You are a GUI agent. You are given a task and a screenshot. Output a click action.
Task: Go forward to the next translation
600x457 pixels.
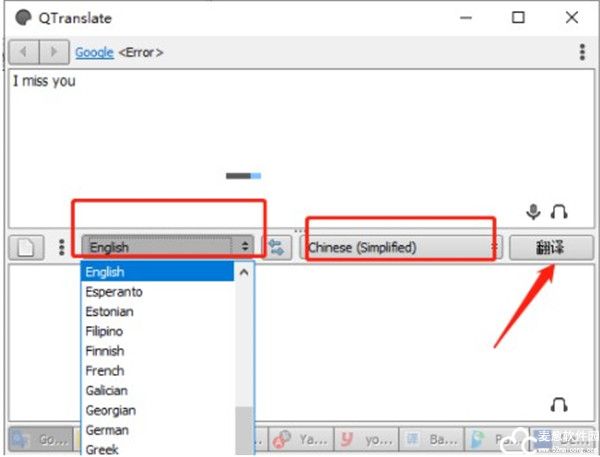click(54, 51)
